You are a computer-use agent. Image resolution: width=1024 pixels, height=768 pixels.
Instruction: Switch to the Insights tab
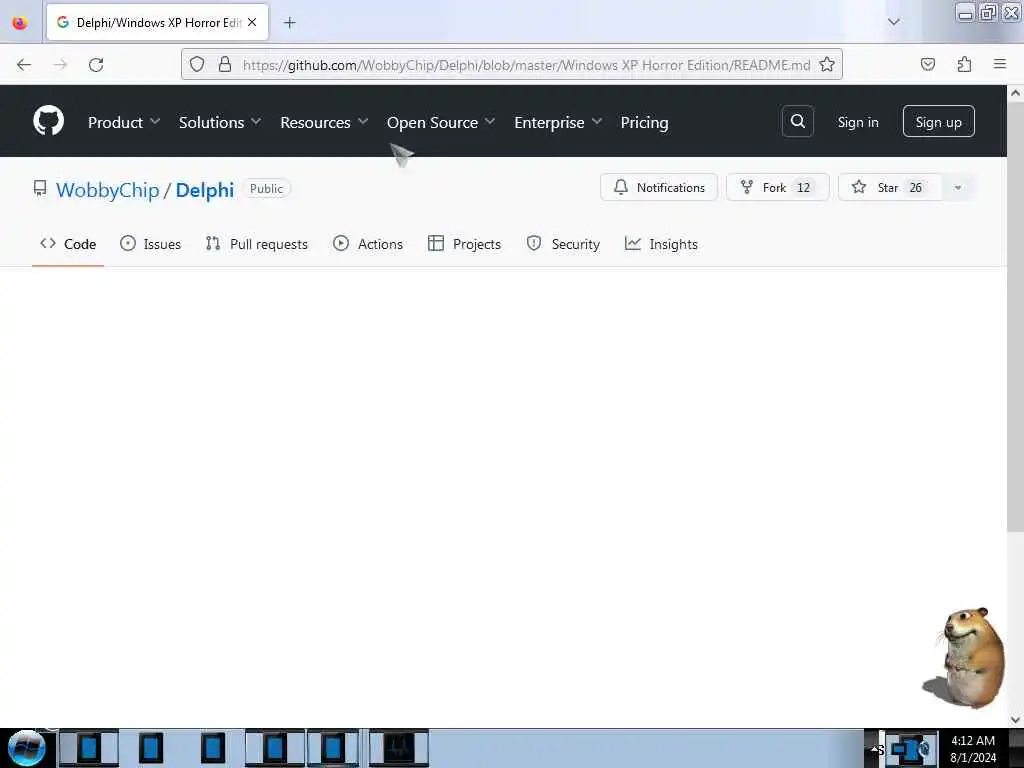tap(661, 244)
